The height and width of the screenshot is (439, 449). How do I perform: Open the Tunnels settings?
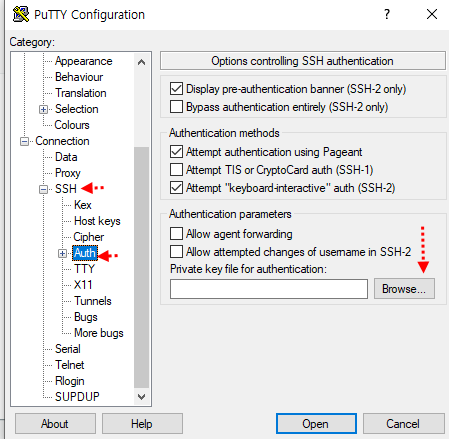click(x=93, y=301)
